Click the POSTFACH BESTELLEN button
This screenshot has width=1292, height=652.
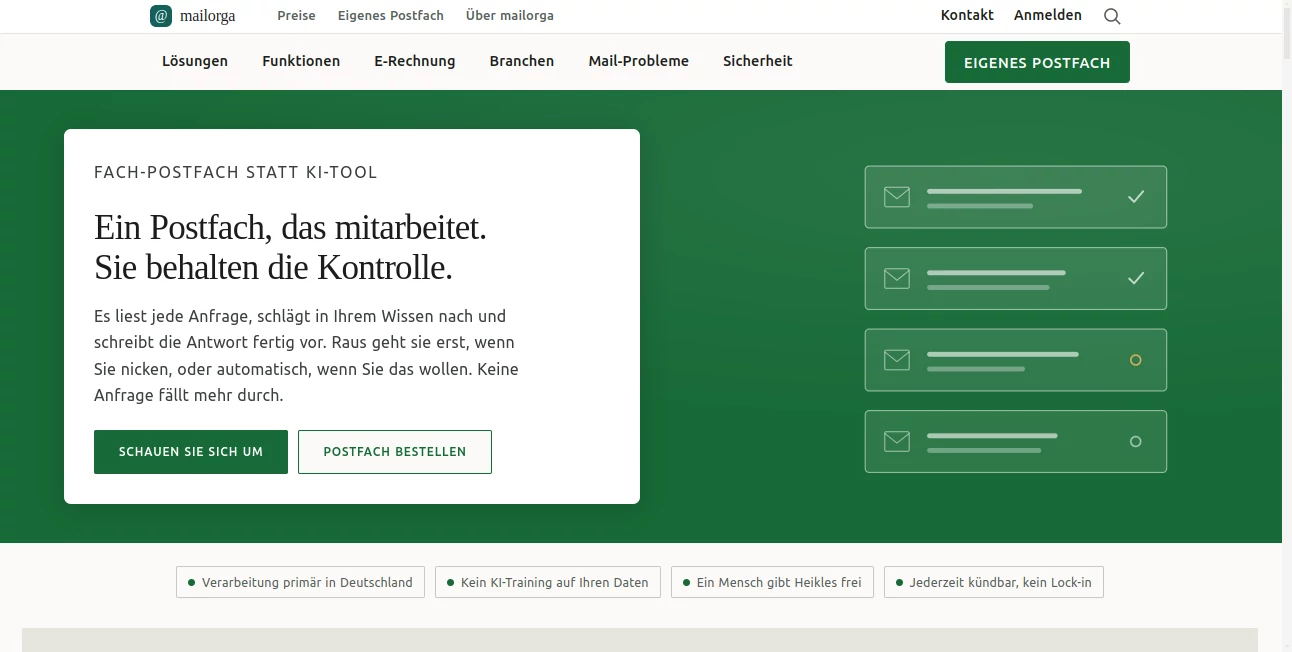395,452
